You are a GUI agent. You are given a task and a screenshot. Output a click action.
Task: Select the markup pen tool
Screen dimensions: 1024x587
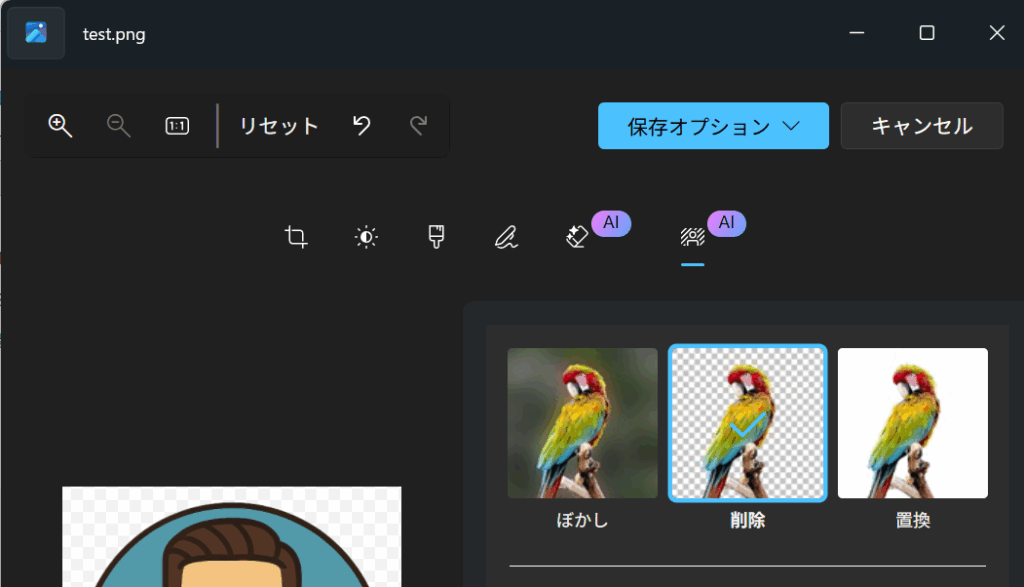coord(506,237)
